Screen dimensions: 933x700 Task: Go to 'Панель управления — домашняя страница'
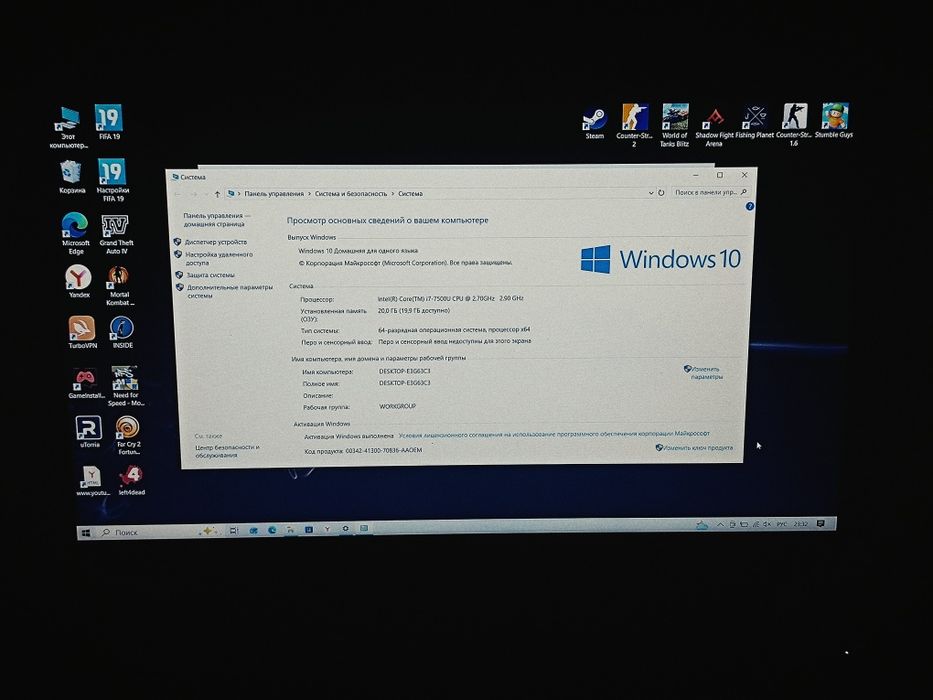(x=217, y=220)
